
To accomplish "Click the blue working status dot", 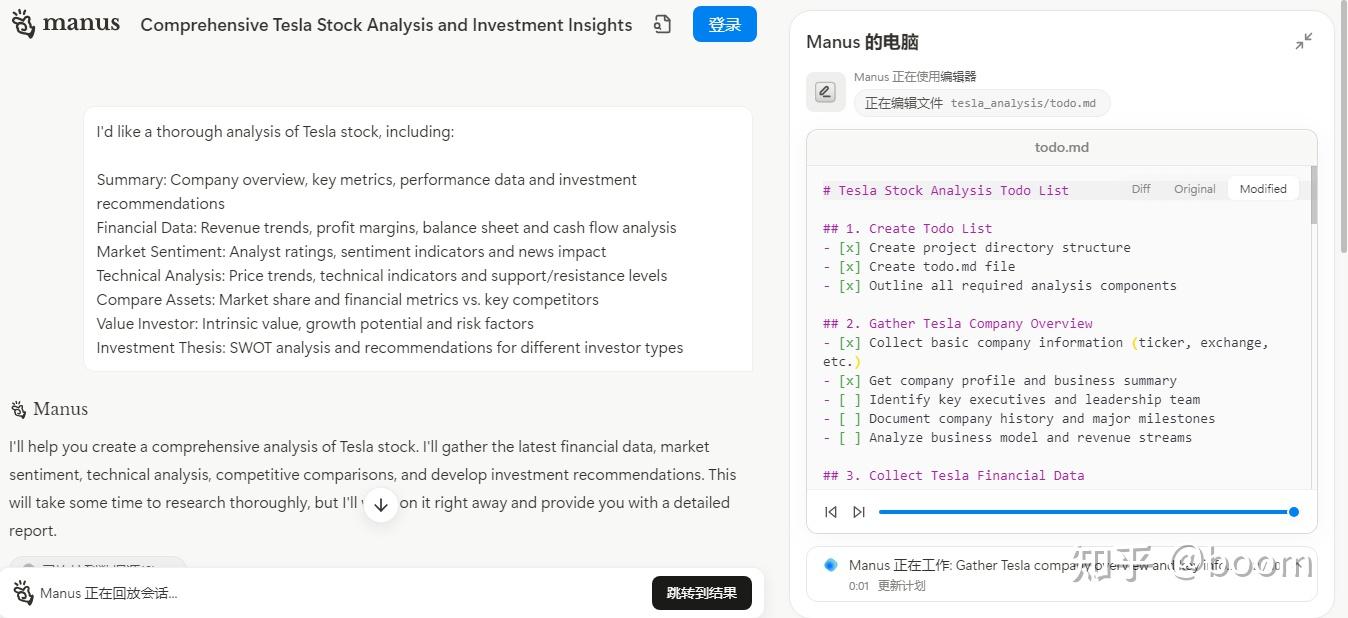I will tap(830, 565).
